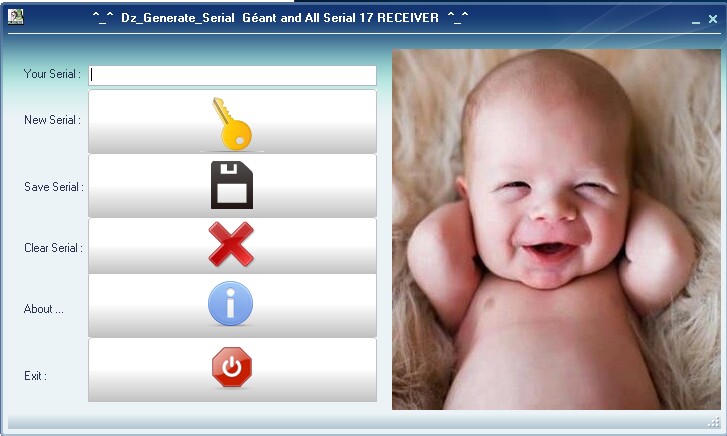Open About via the blue info icon

click(232, 305)
